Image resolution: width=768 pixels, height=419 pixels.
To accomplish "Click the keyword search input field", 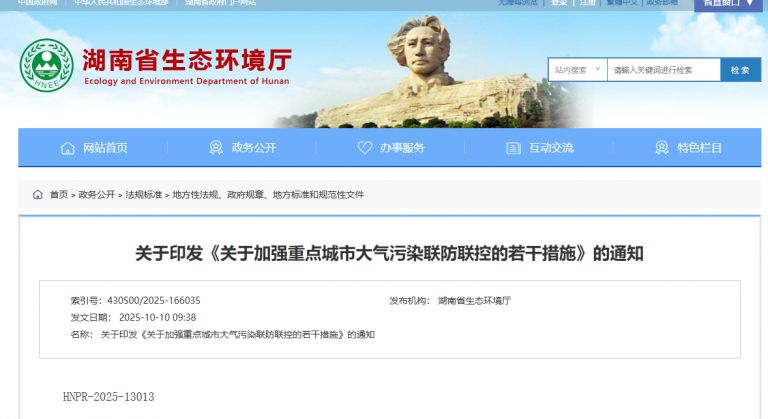I will [x=664, y=70].
